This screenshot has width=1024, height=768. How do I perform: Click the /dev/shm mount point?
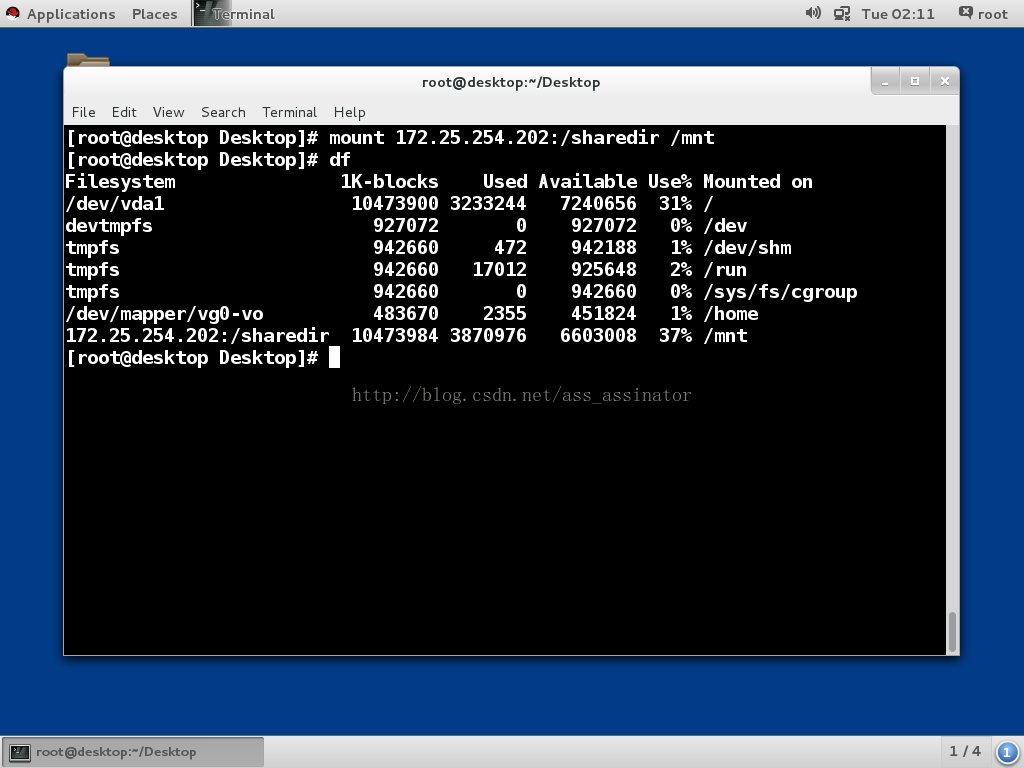click(x=747, y=248)
